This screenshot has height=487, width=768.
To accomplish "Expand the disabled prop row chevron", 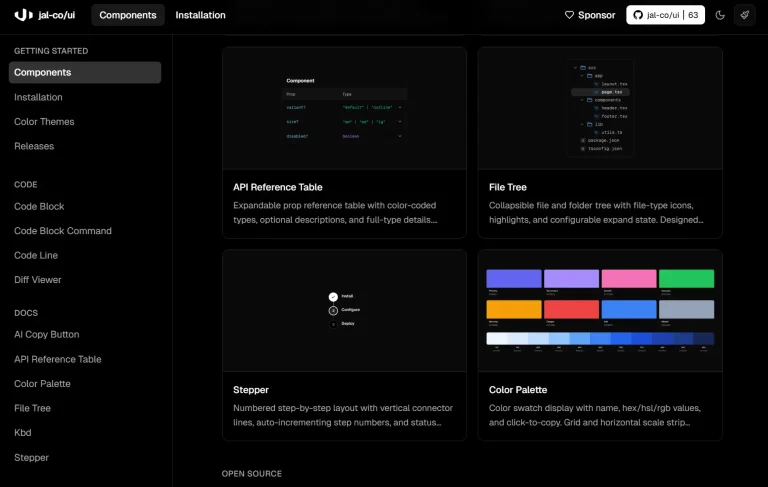I will pyautogui.click(x=400, y=135).
